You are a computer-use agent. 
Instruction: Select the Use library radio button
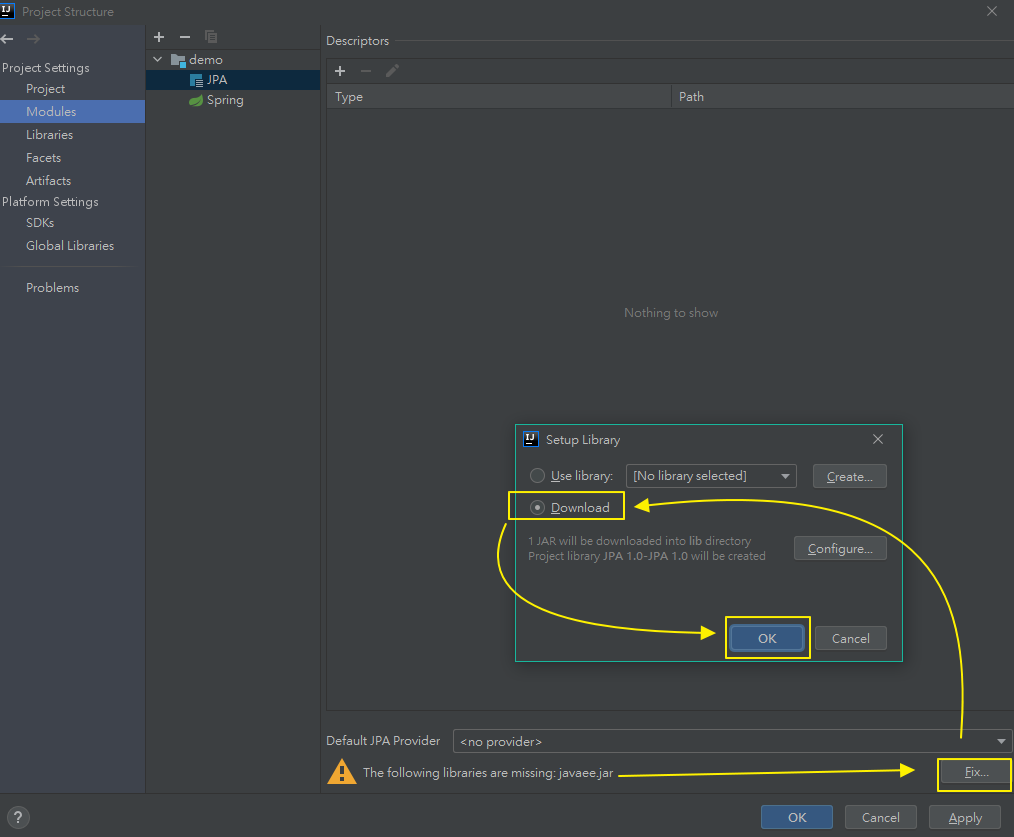(x=538, y=476)
